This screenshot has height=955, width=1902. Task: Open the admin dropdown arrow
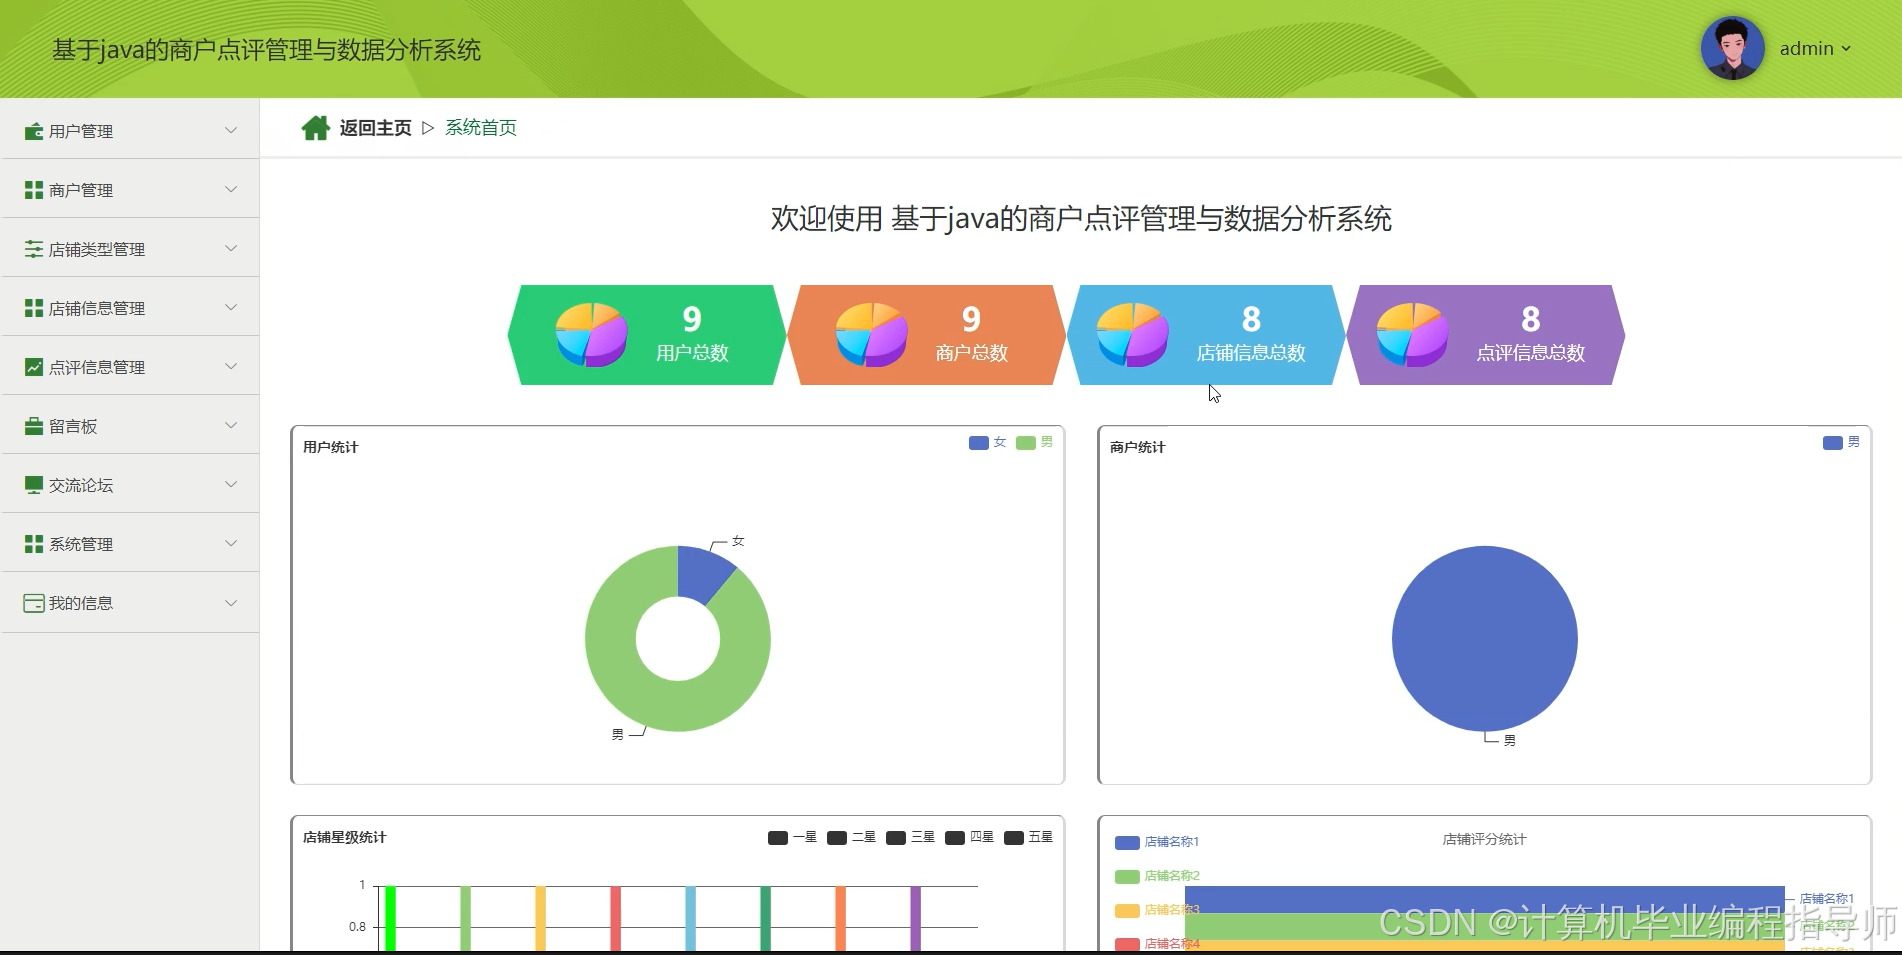1846,49
